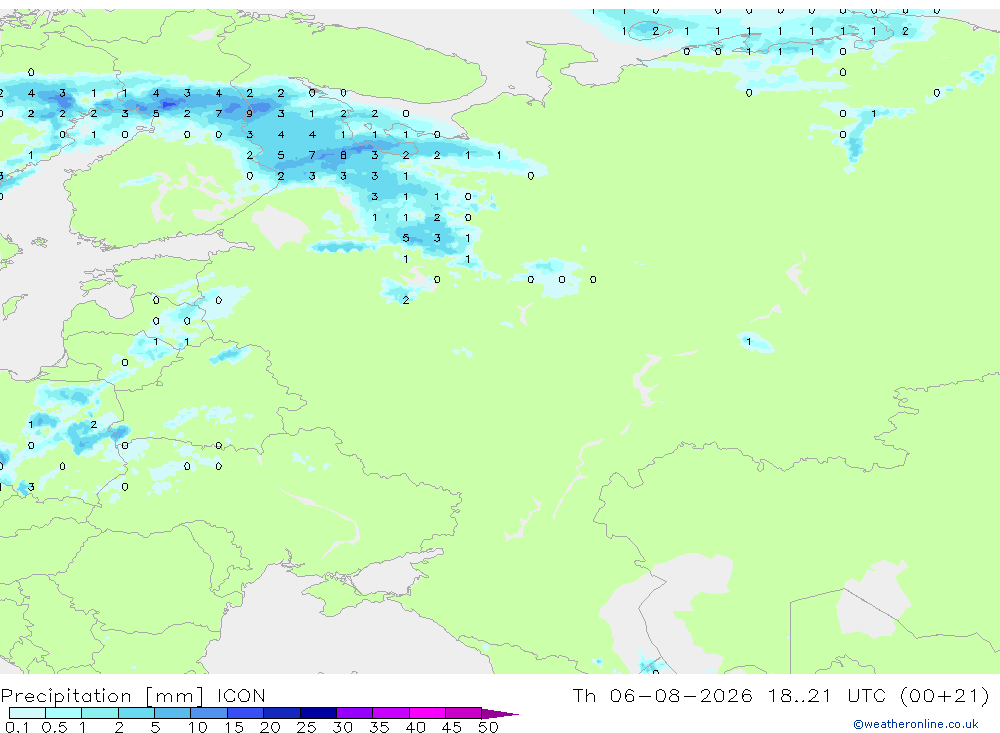Click the '45' legend scale label
The width and height of the screenshot is (1000, 733).
pyautogui.click(x=452, y=727)
